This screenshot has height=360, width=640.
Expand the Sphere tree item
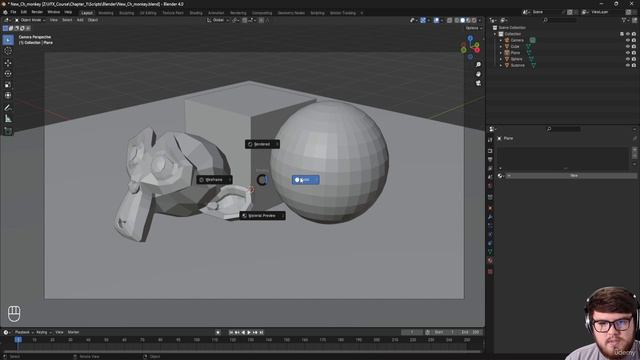pyautogui.click(x=501, y=59)
